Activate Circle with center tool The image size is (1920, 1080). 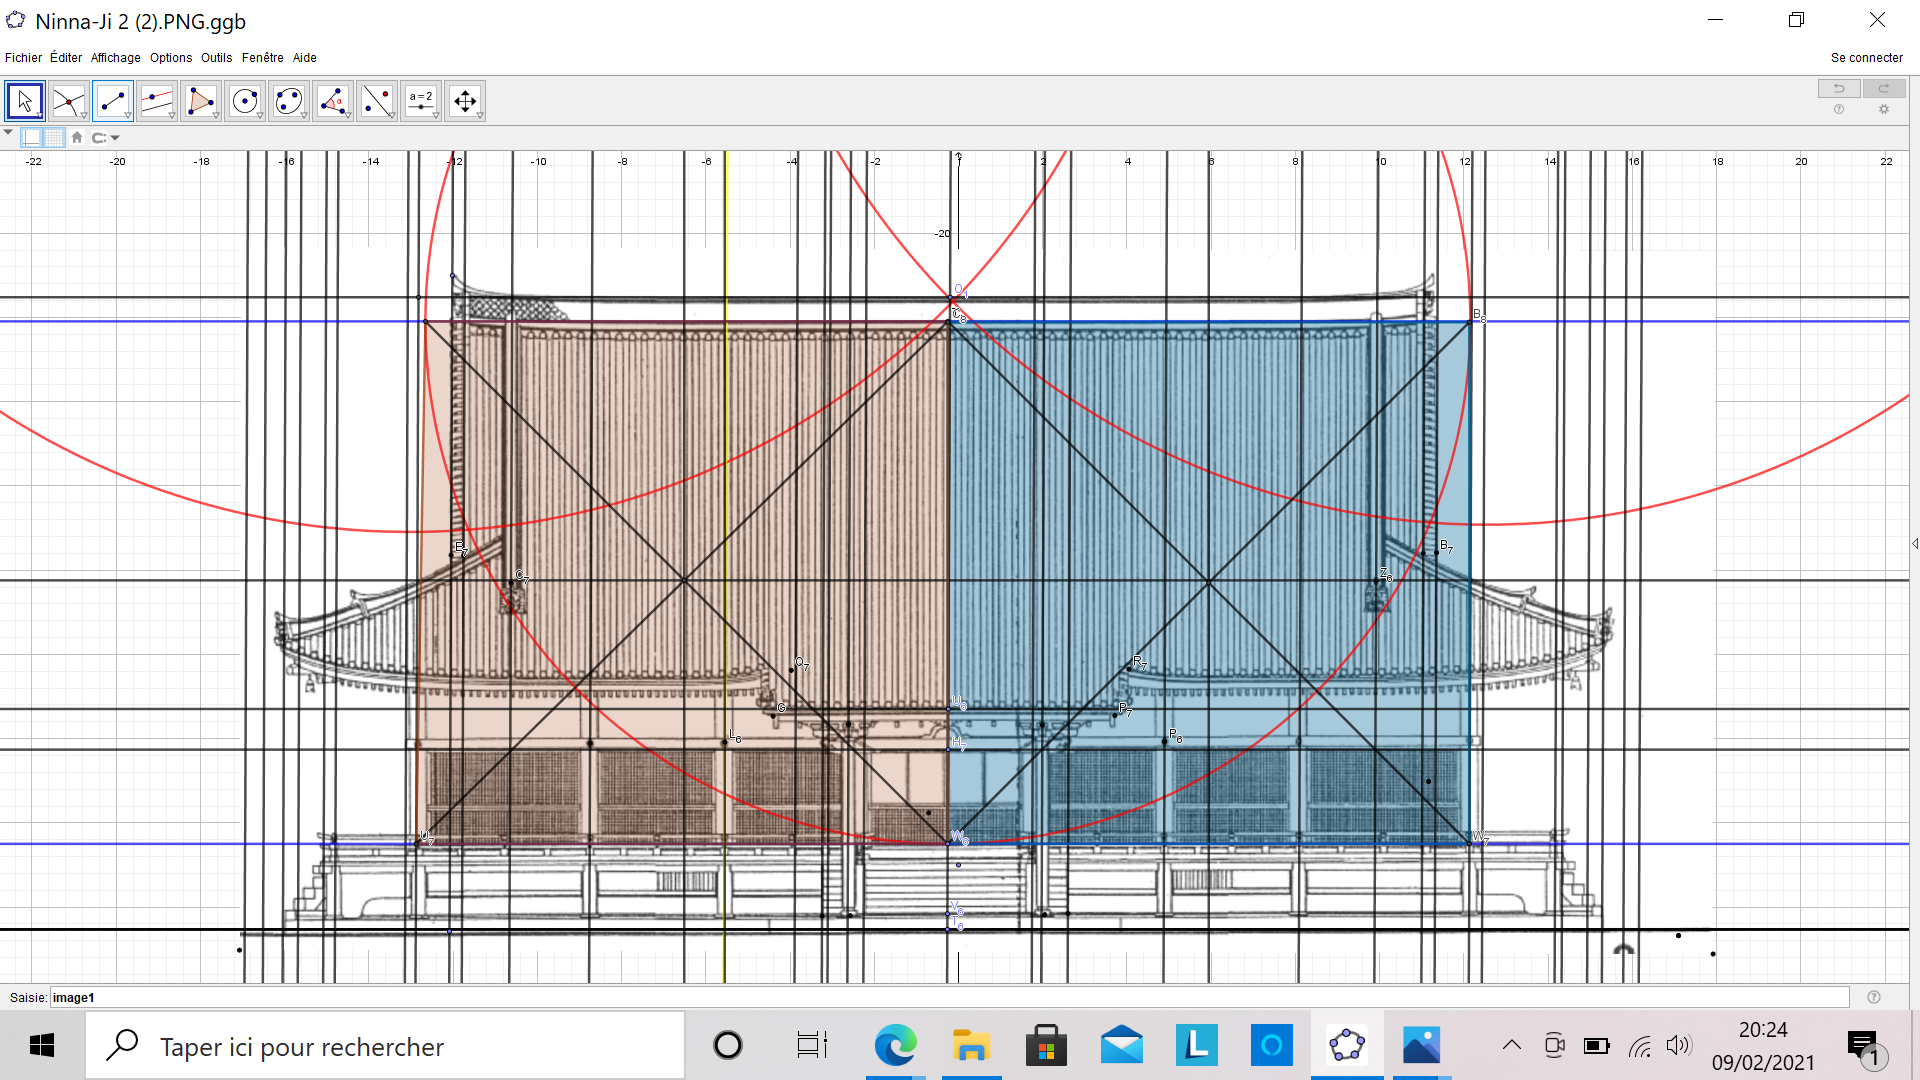point(244,101)
